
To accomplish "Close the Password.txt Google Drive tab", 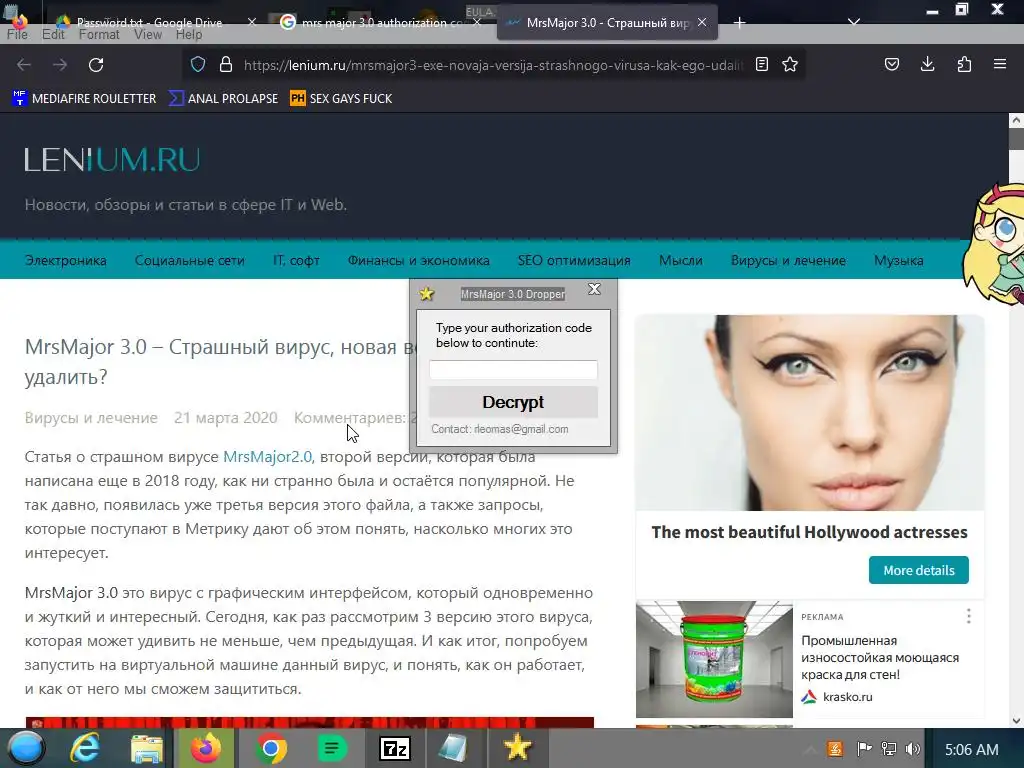I will 251,22.
